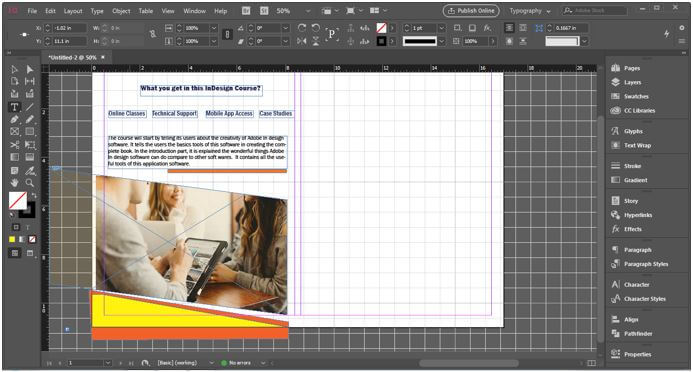Click the Flip Vertical icon
693x372 pixels.
[316, 41]
